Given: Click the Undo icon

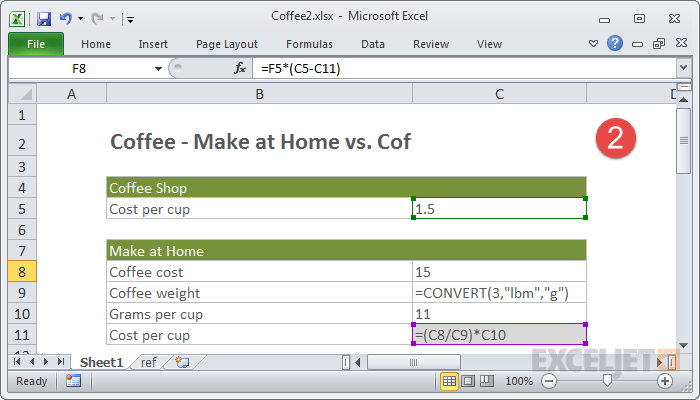Looking at the screenshot, I should (66, 19).
